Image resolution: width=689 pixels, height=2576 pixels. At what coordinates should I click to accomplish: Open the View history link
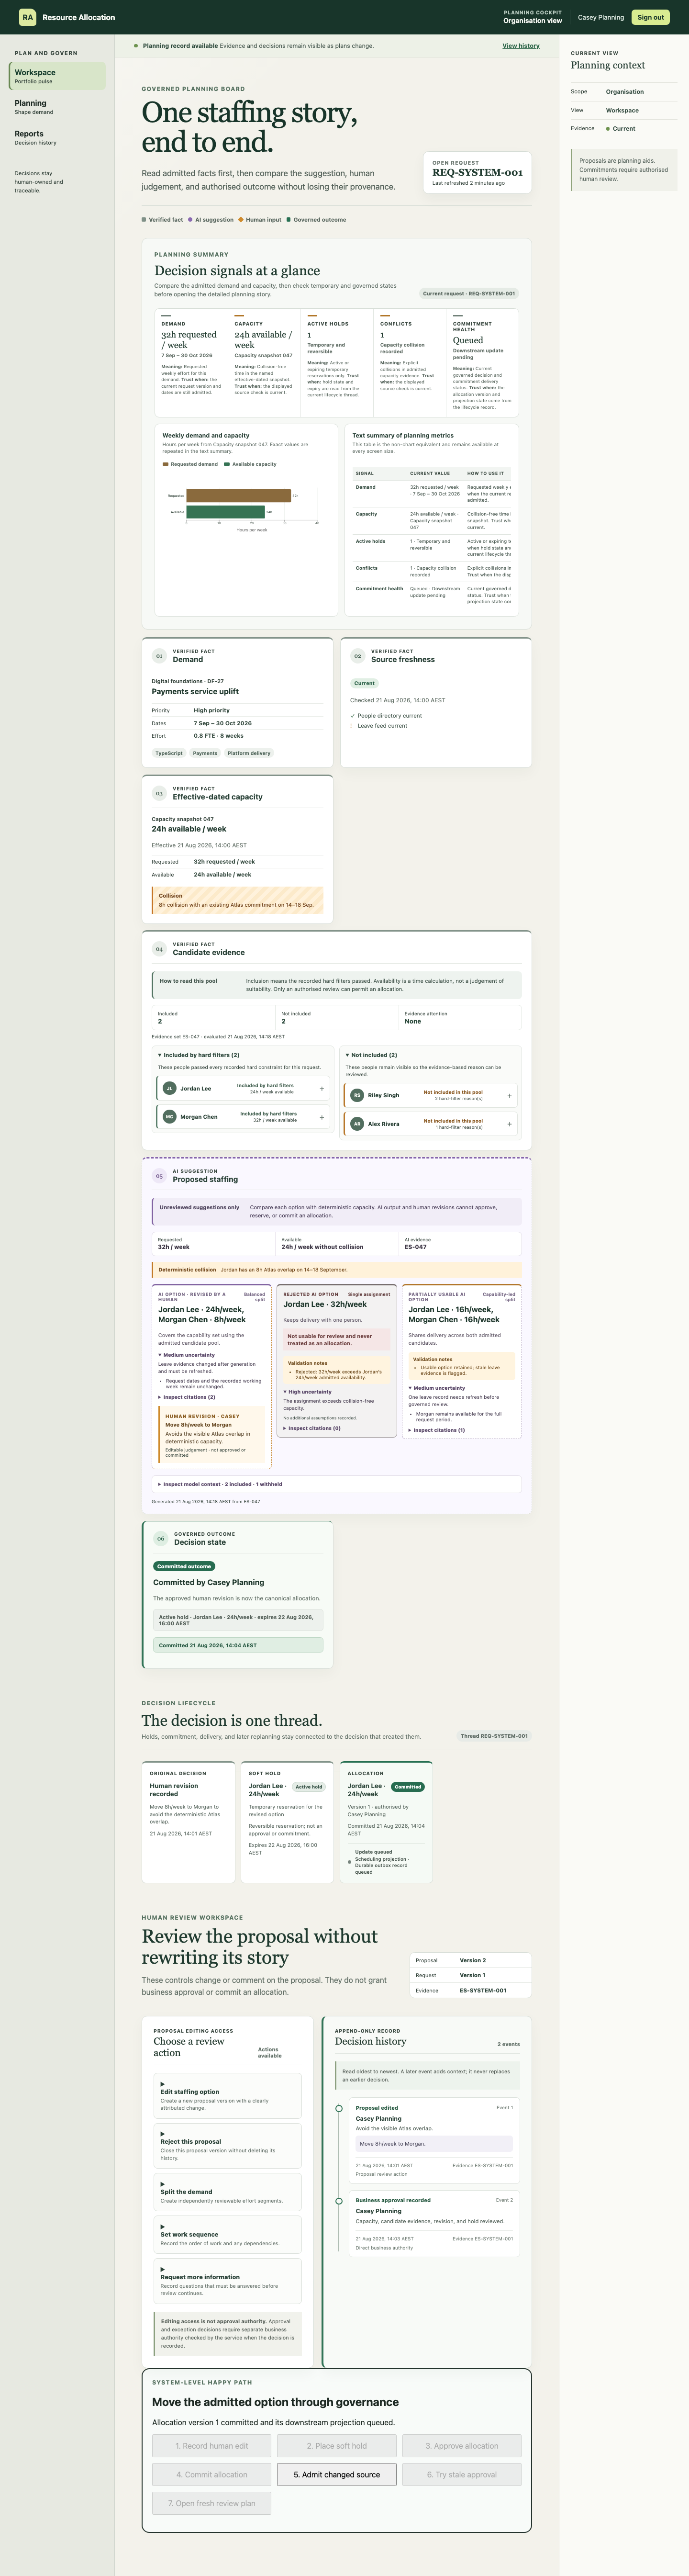click(521, 46)
